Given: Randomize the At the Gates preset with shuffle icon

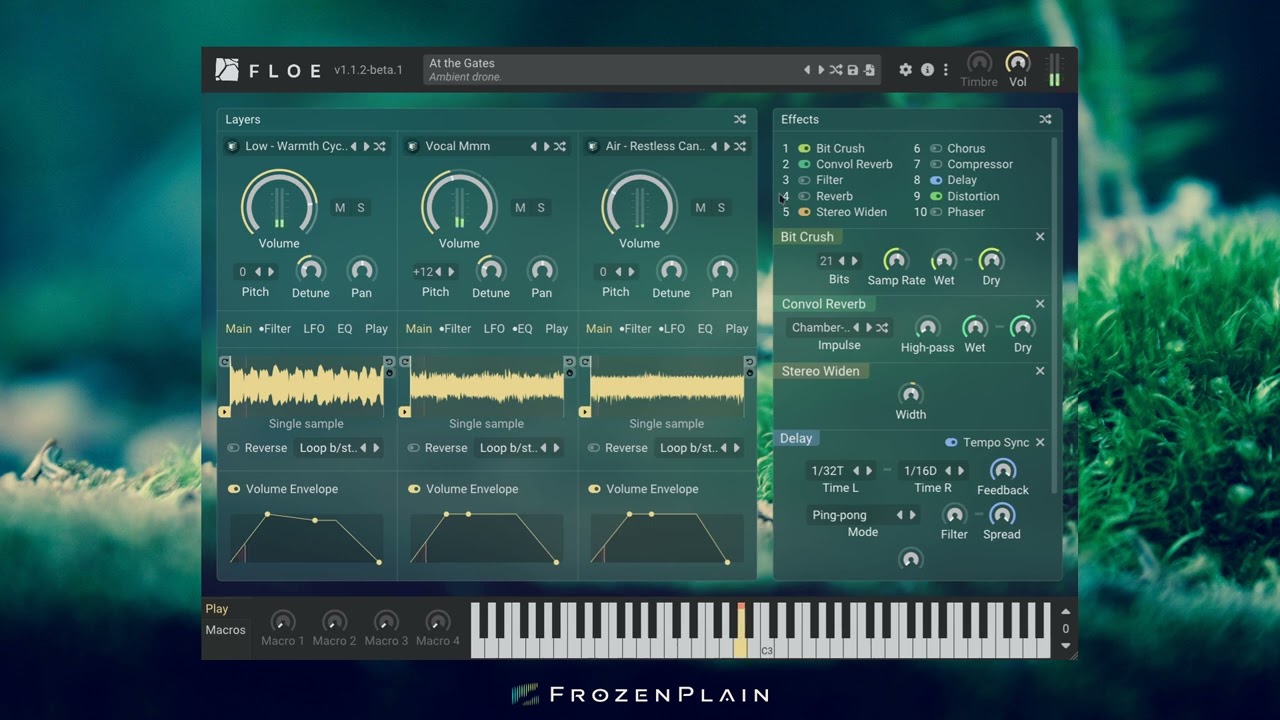Looking at the screenshot, I should click(836, 70).
